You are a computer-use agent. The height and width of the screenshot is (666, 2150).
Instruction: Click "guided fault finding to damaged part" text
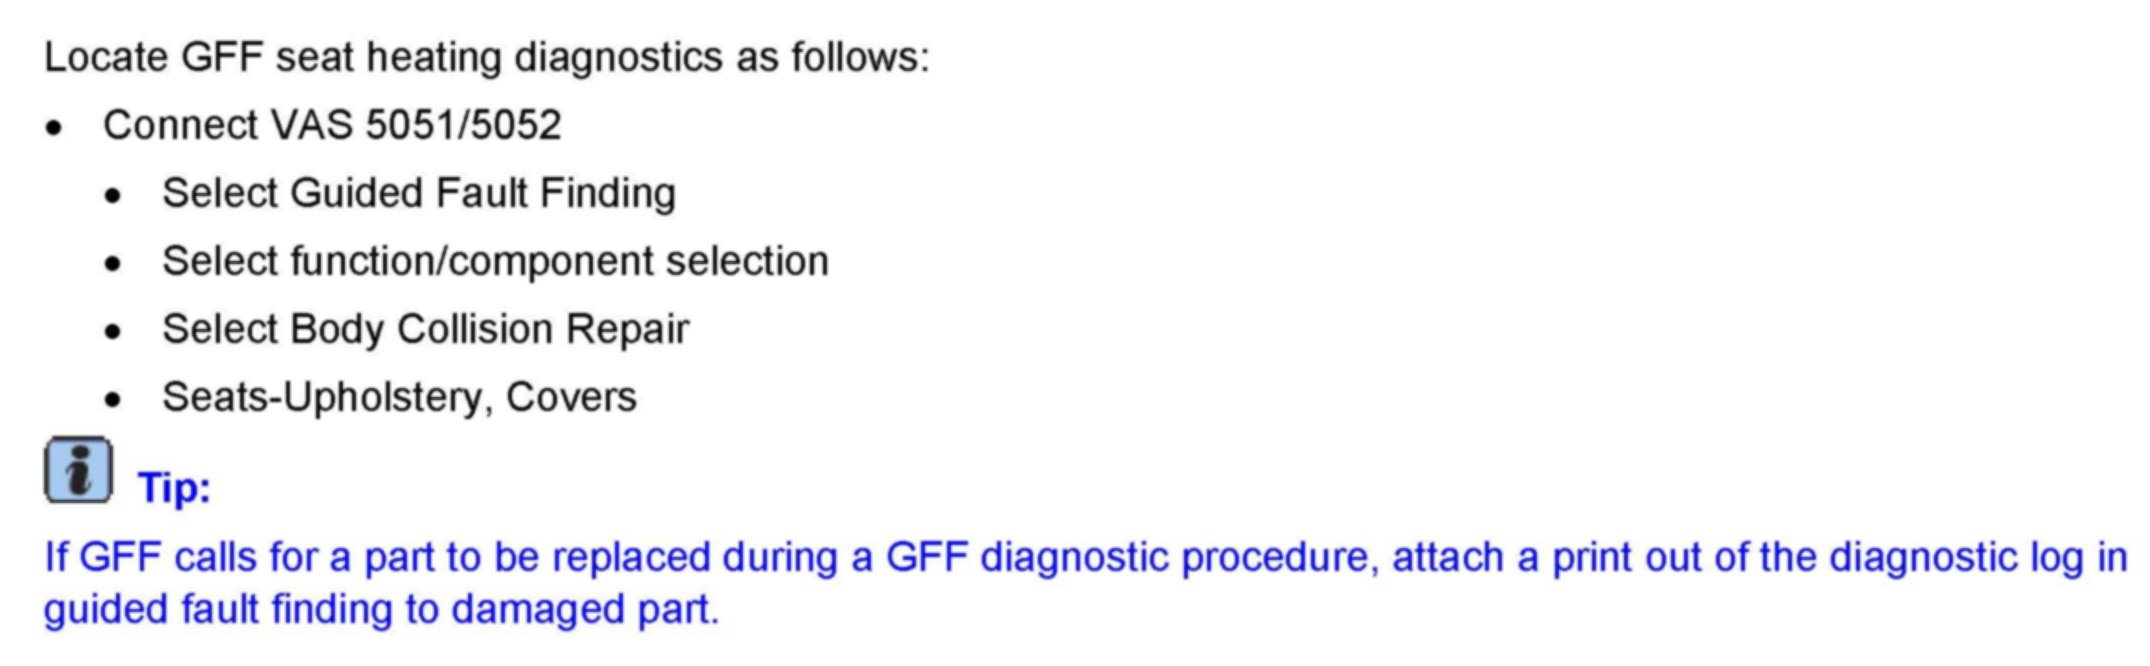[381, 609]
